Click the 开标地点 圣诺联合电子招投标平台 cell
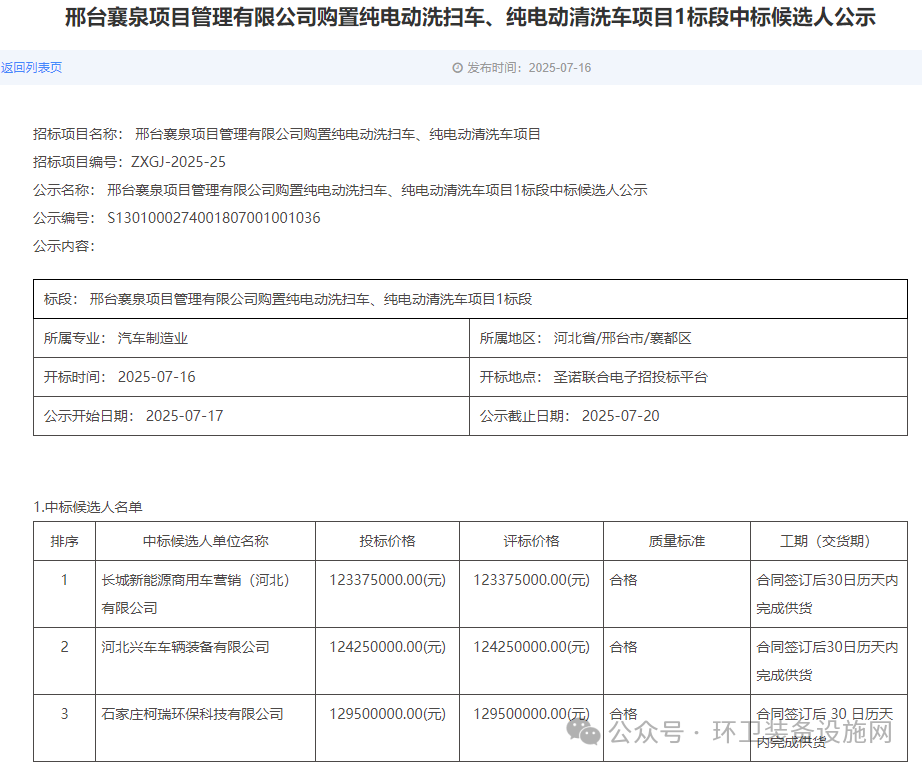 pos(689,377)
